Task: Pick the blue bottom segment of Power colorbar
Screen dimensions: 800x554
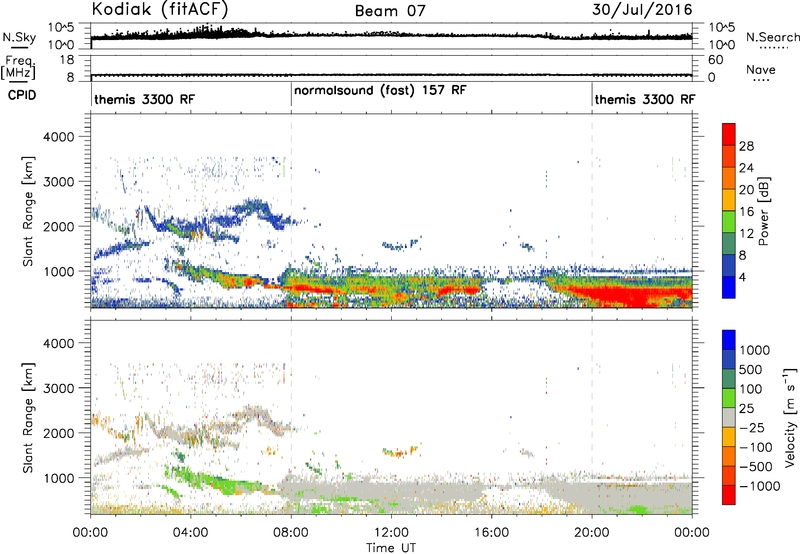Action: pos(729,287)
